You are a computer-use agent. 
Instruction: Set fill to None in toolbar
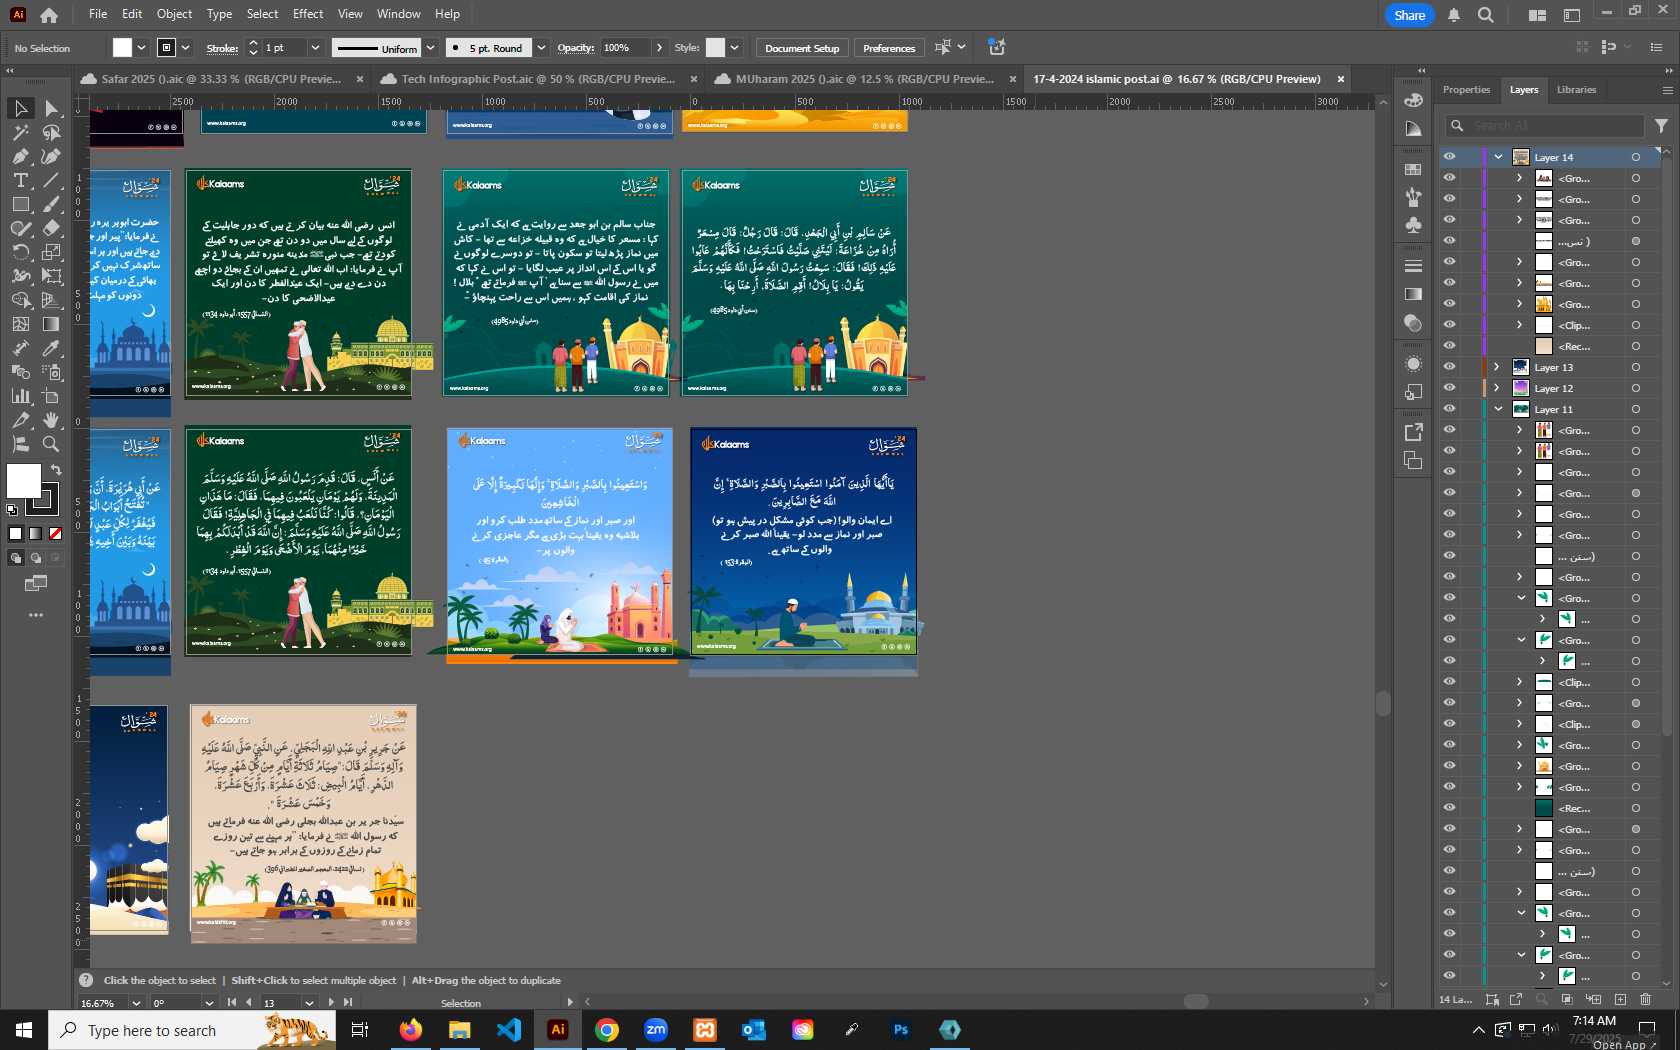[x=56, y=534]
